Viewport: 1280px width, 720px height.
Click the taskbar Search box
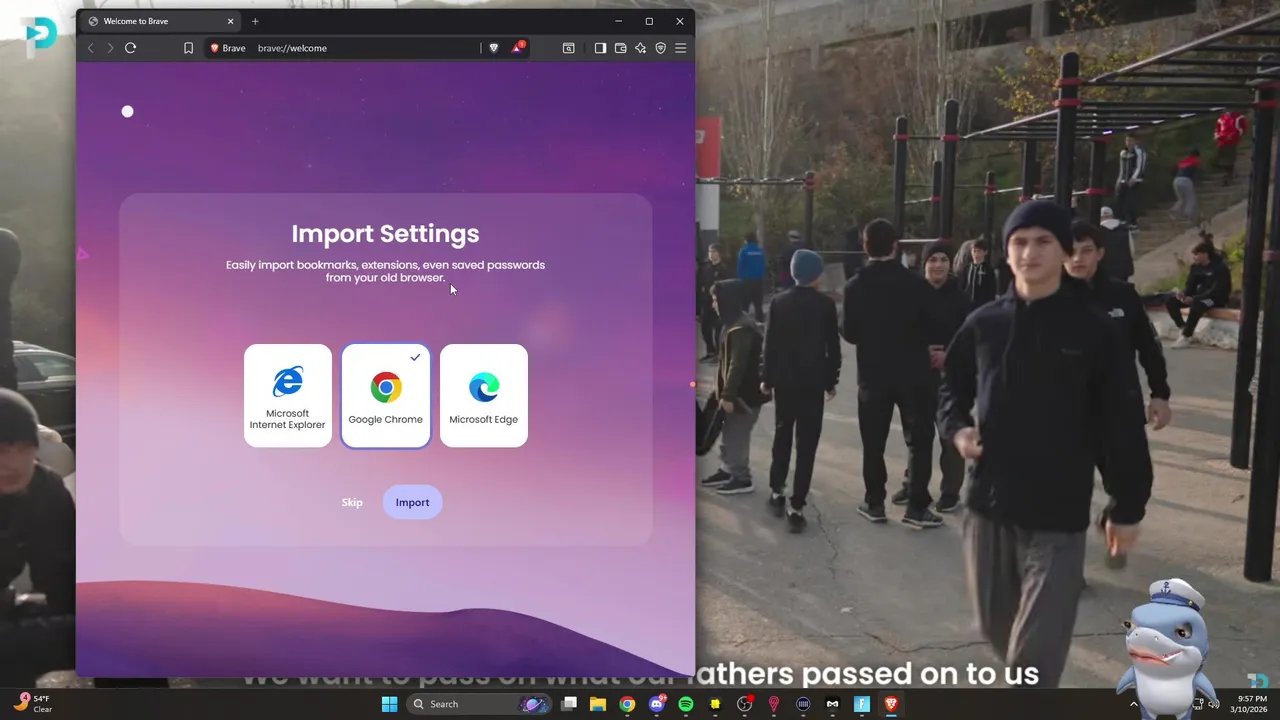pos(479,704)
